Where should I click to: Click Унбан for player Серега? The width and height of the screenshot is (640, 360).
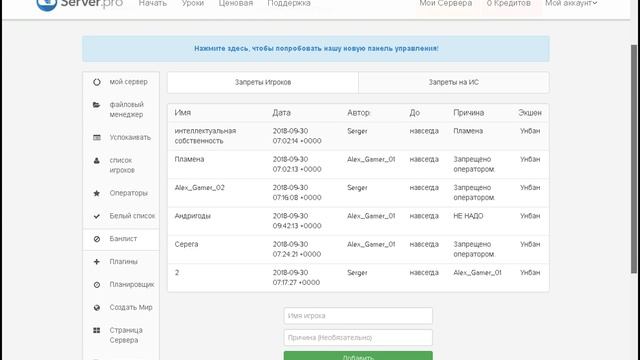point(530,244)
